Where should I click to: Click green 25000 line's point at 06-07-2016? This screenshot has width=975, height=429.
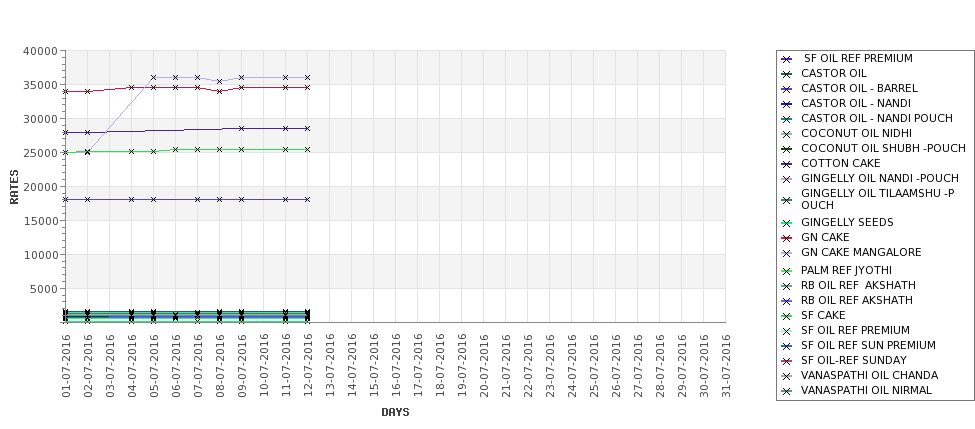[x=175, y=150]
